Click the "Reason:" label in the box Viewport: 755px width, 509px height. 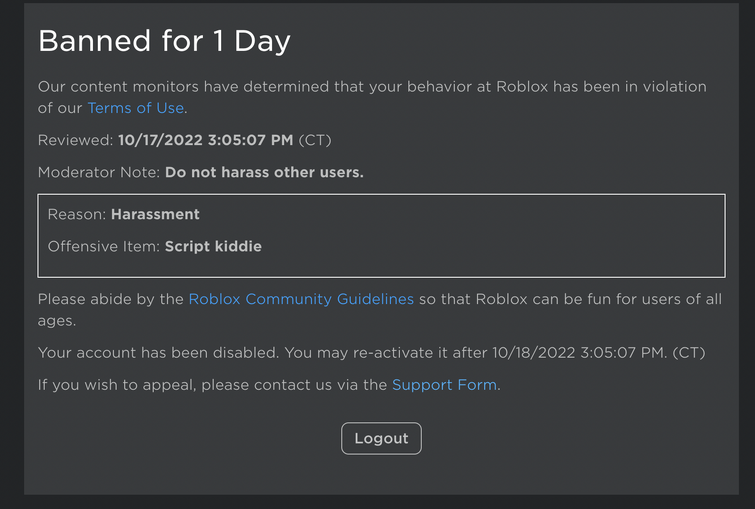(77, 214)
